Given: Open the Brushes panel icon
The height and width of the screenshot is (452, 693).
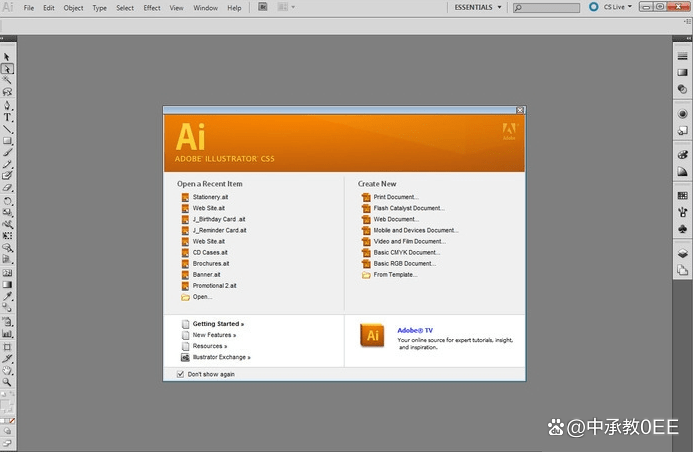Looking at the screenshot, I should coord(682,212).
